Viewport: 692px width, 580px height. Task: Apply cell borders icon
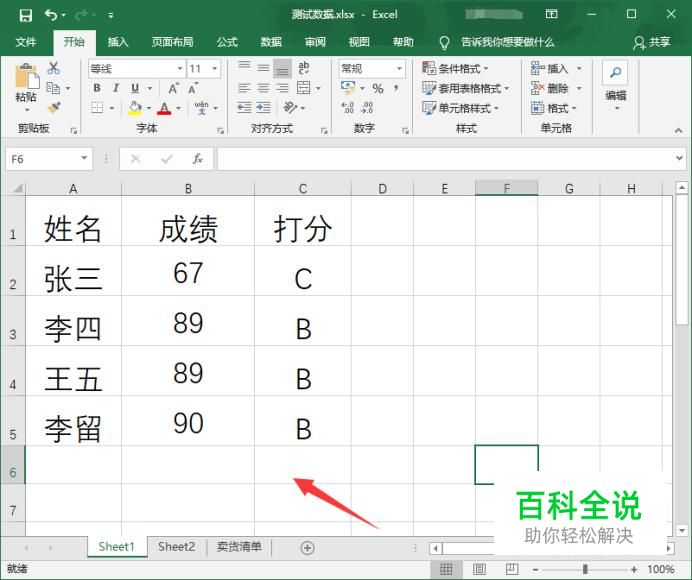[97, 108]
